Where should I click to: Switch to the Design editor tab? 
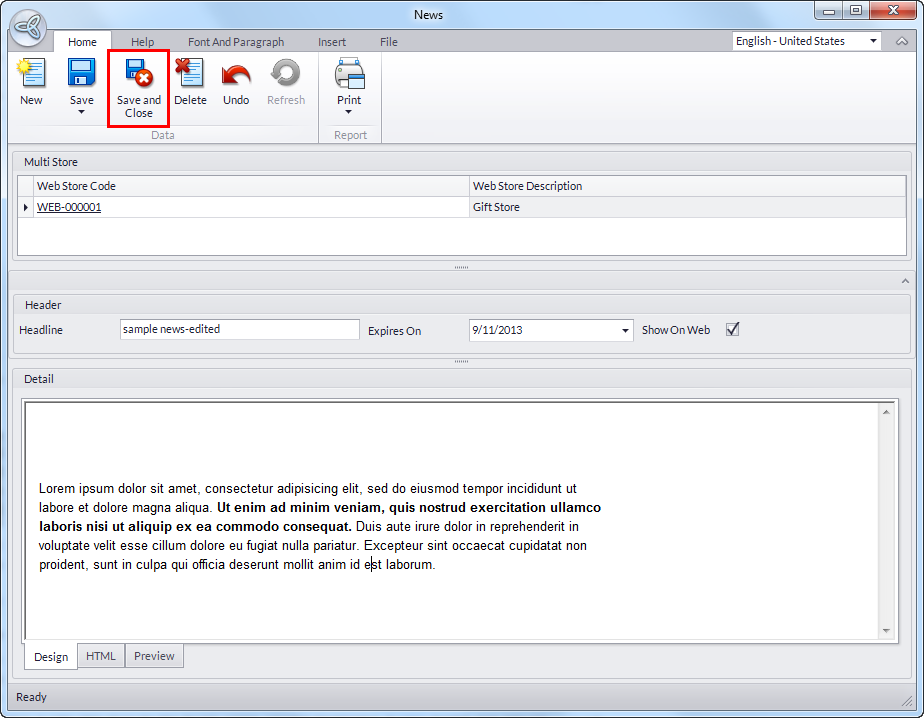click(x=51, y=656)
